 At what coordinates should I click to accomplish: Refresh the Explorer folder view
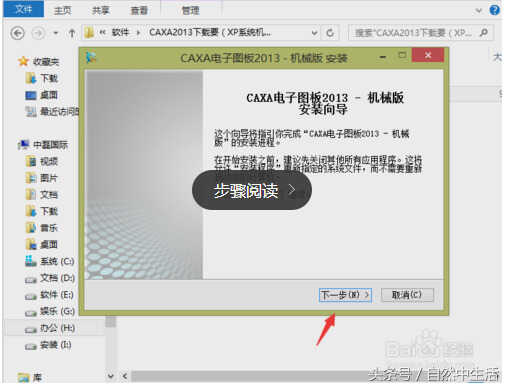330,33
